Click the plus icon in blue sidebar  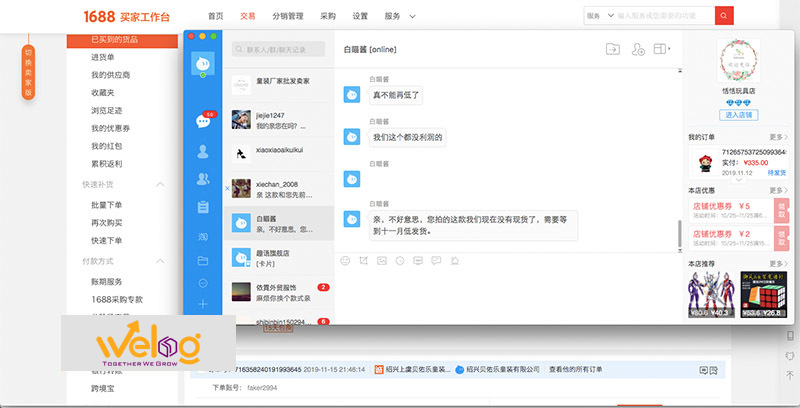click(203, 304)
